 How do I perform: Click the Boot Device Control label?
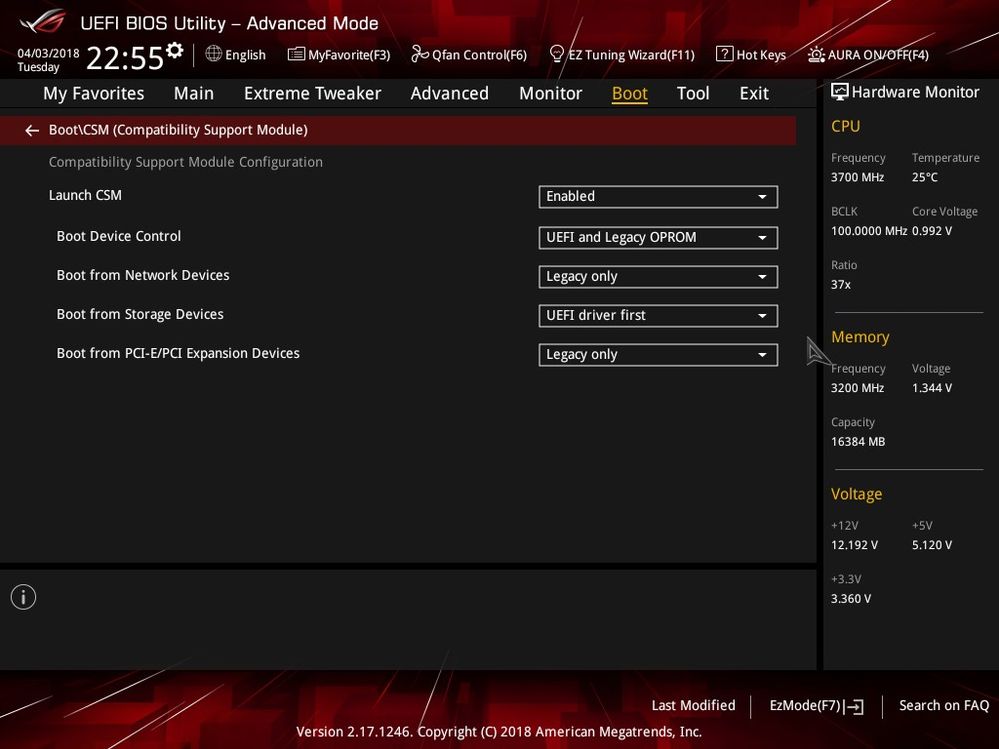coord(119,236)
